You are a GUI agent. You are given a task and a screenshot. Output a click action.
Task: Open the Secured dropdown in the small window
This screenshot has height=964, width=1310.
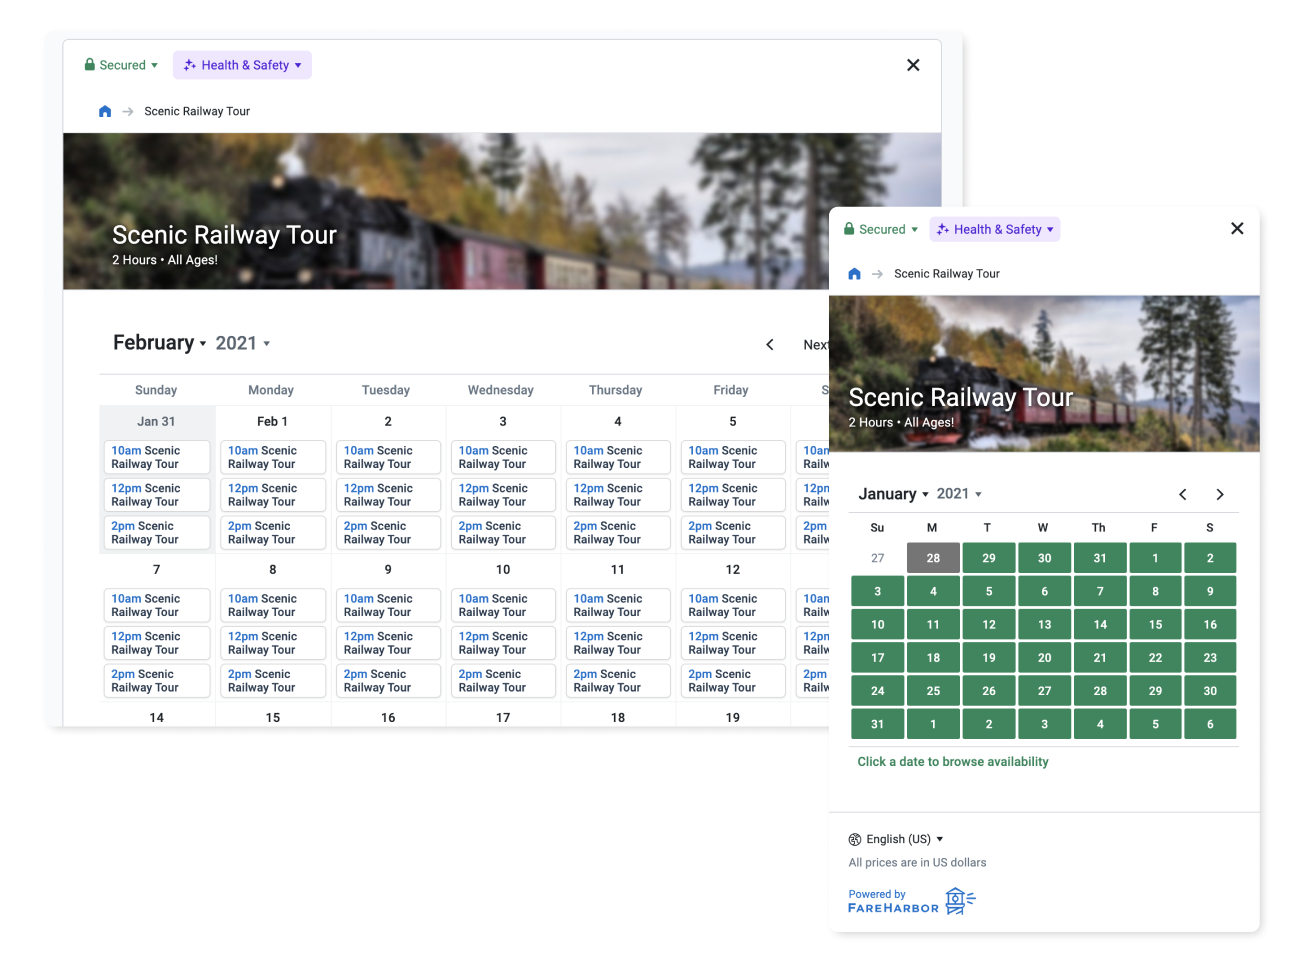click(881, 229)
